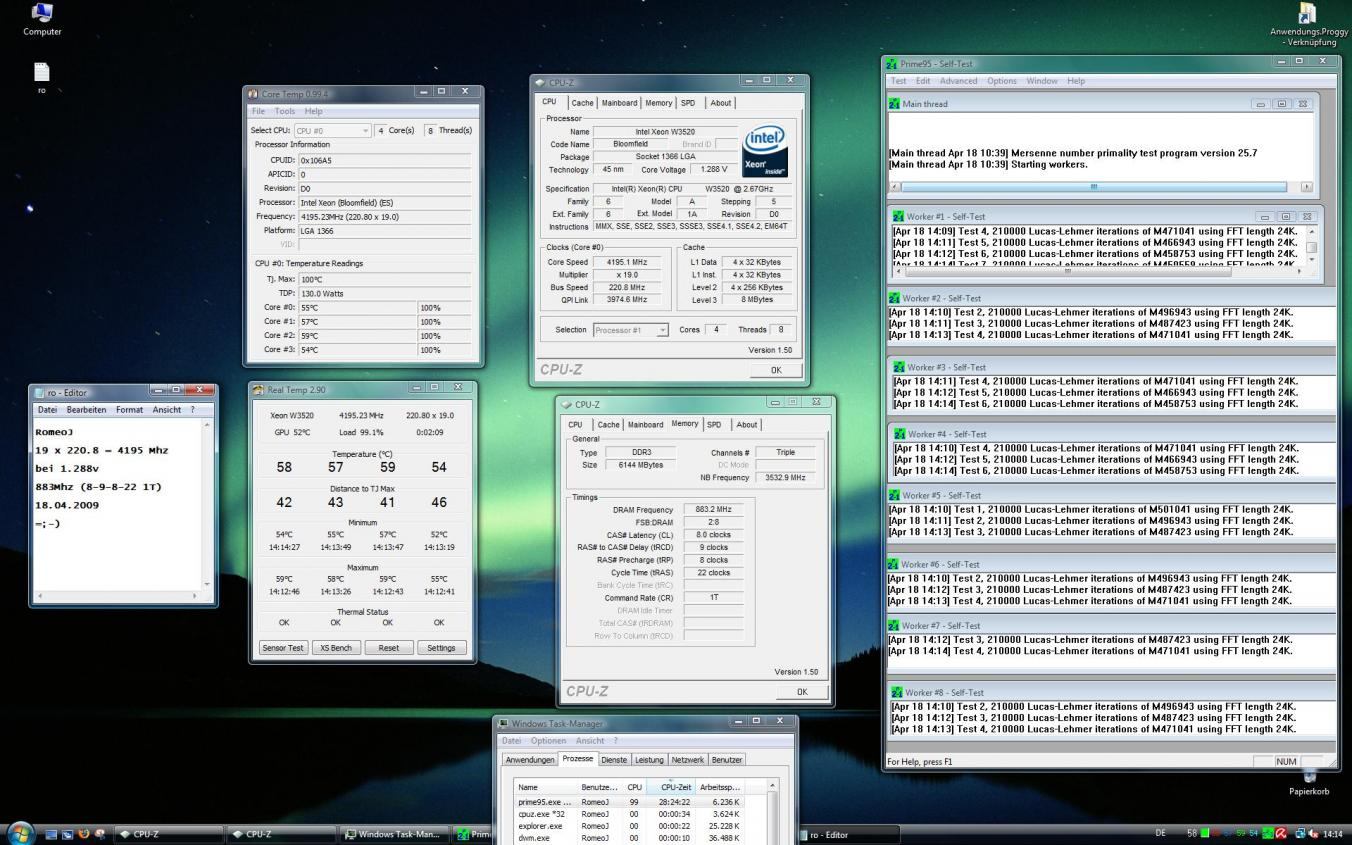Click OK in the top CPU-Z window

(x=776, y=370)
